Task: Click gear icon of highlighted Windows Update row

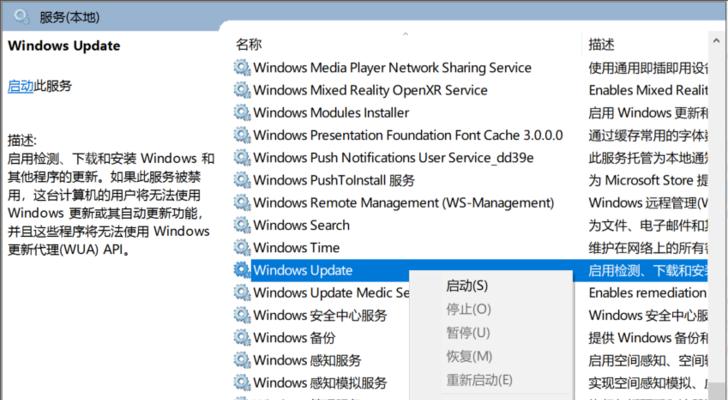Action: pos(242,270)
